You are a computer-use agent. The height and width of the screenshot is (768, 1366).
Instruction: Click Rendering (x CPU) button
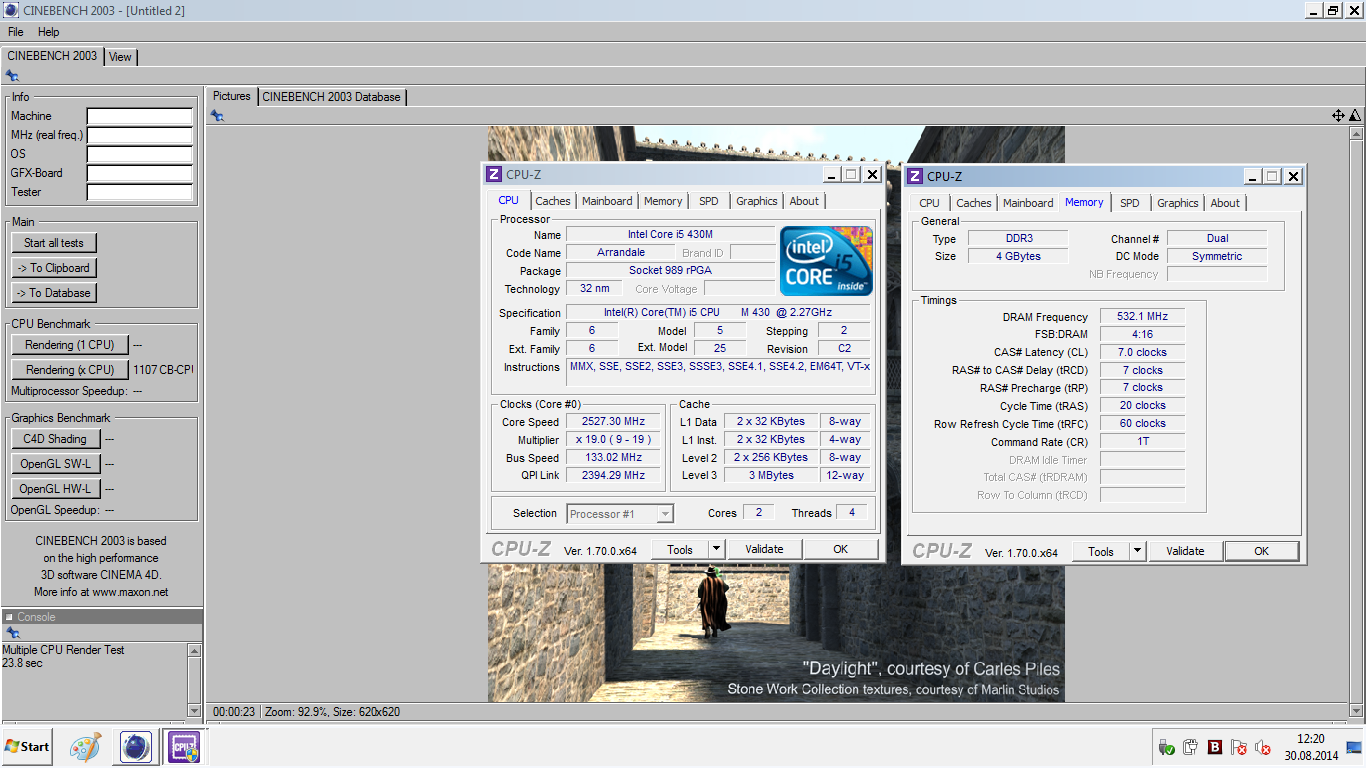[70, 370]
